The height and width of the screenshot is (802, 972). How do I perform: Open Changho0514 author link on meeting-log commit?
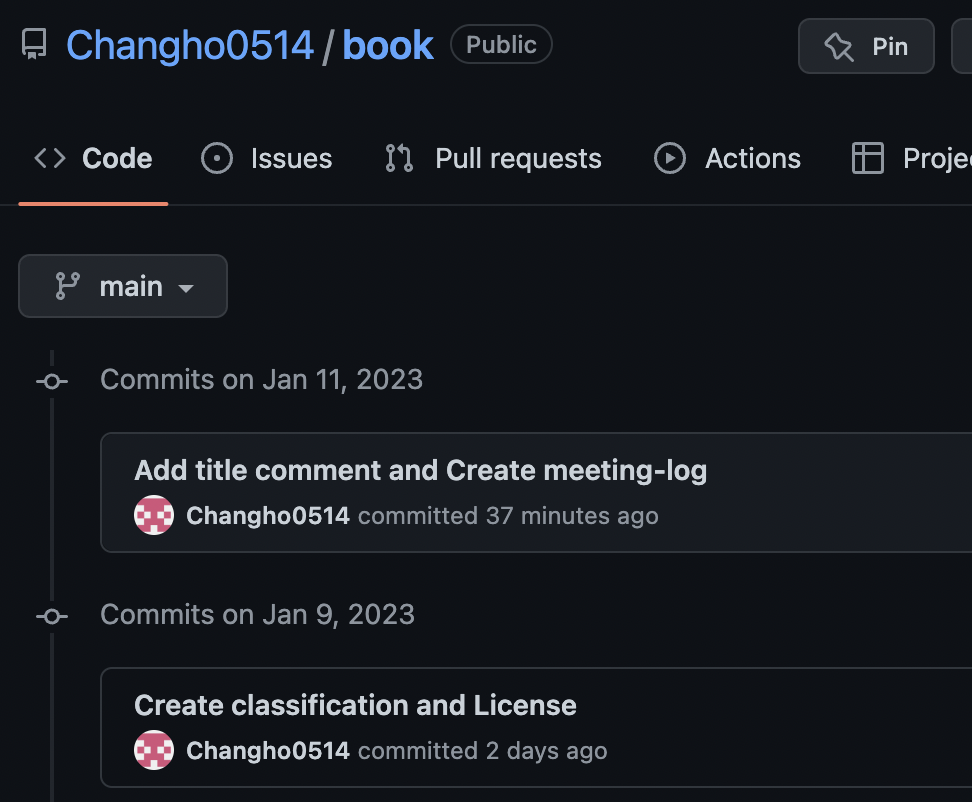tap(268, 516)
